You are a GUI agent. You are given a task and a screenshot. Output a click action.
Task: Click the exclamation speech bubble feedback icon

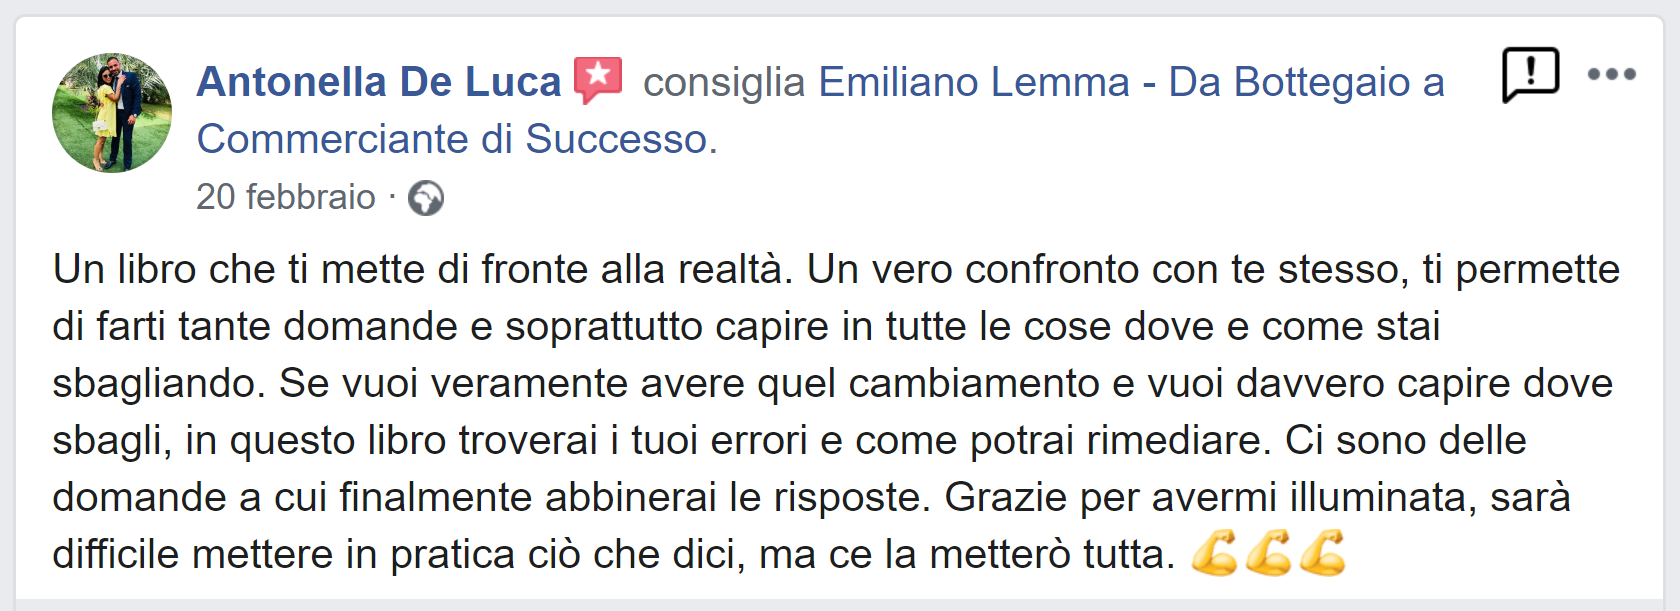click(x=1531, y=75)
